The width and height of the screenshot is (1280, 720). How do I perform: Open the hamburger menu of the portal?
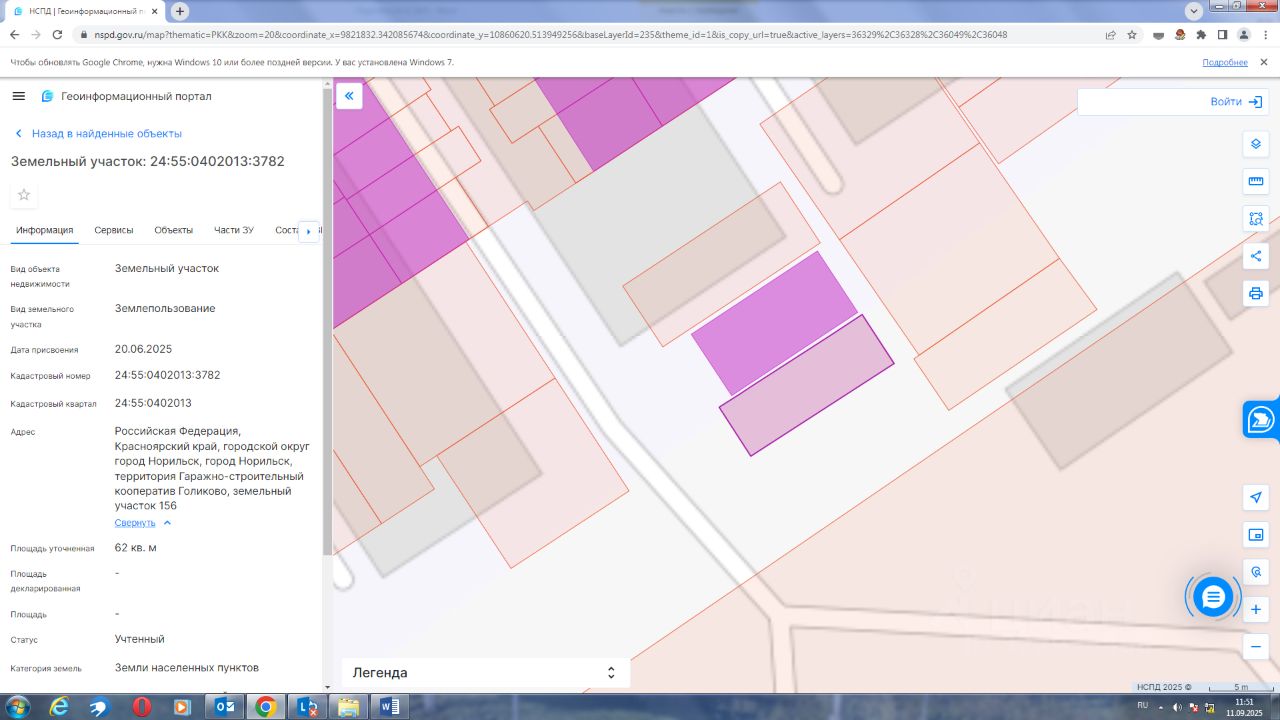click(x=18, y=96)
